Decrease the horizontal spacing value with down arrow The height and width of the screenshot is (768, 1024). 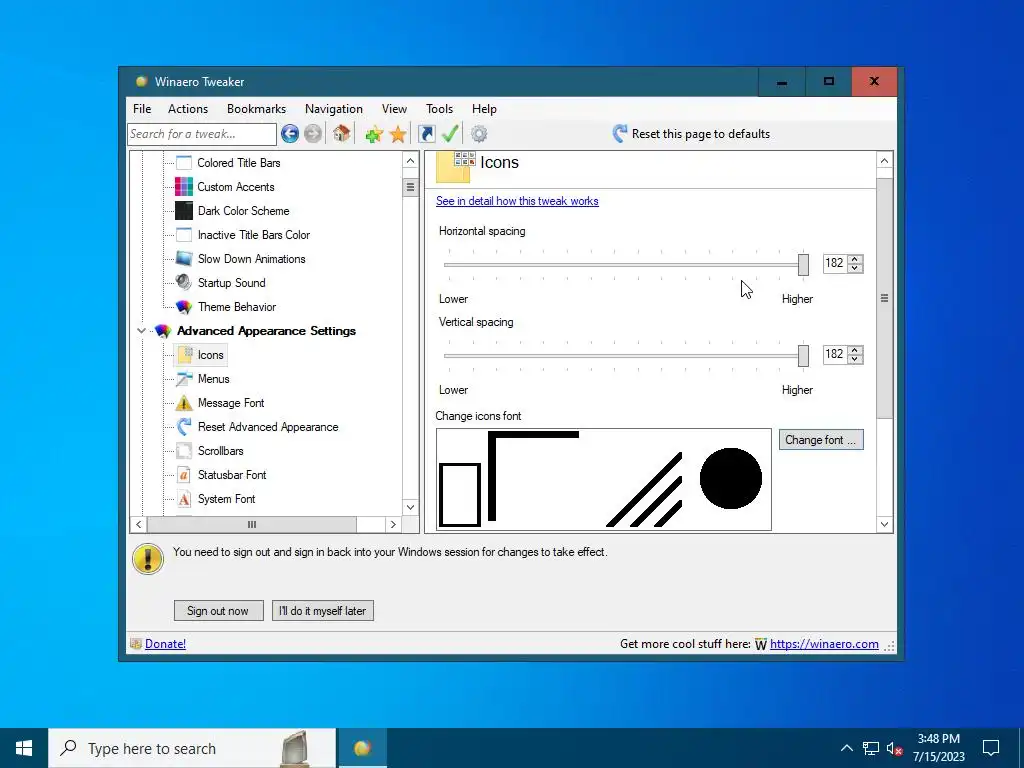(x=855, y=268)
